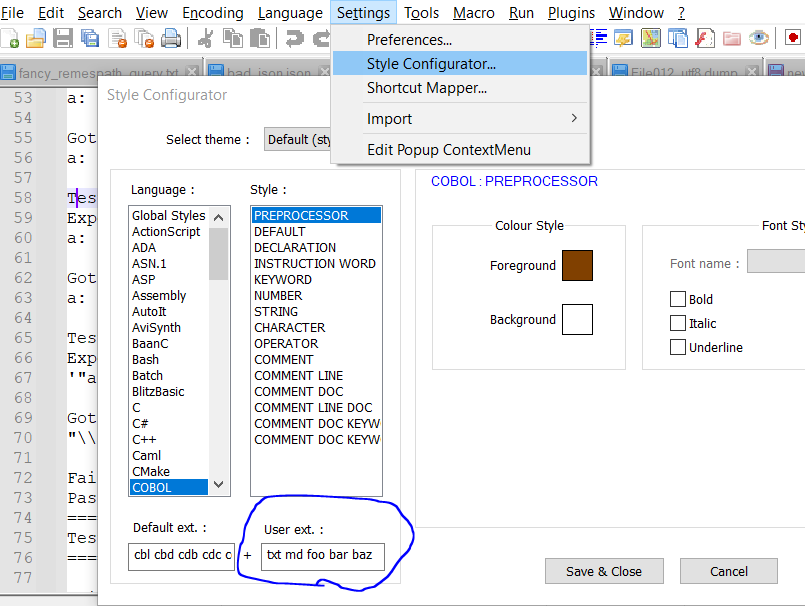Expand the Import submenu
The image size is (805, 606).
(460, 119)
